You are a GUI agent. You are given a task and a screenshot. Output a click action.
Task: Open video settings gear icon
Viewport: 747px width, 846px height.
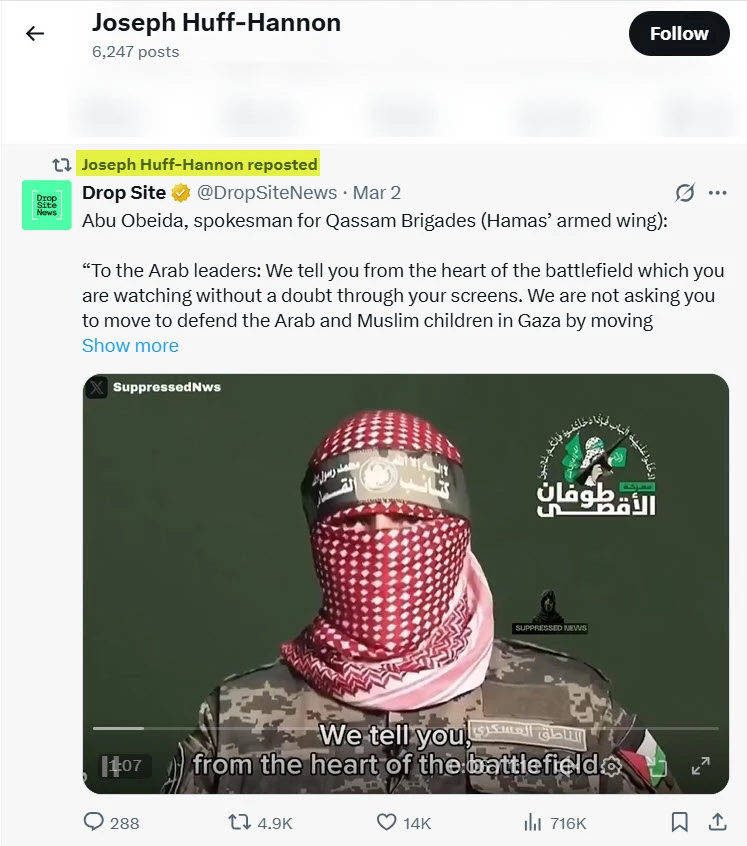[x=611, y=766]
